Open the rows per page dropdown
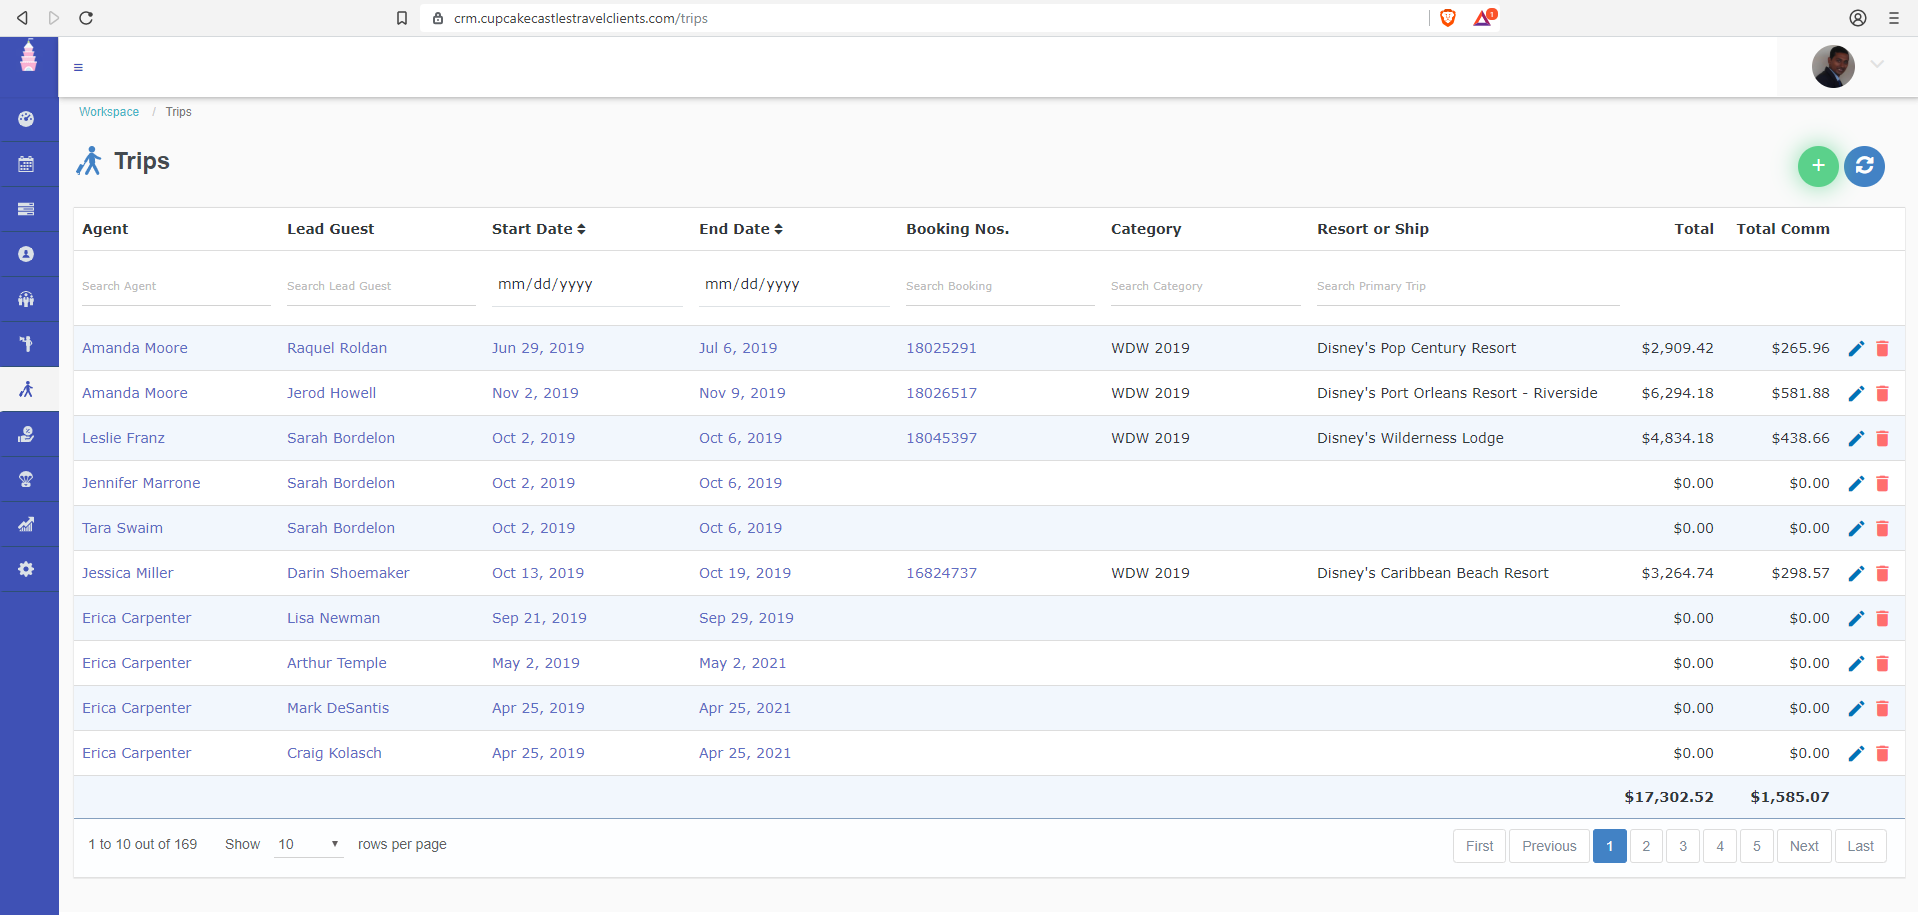 308,845
